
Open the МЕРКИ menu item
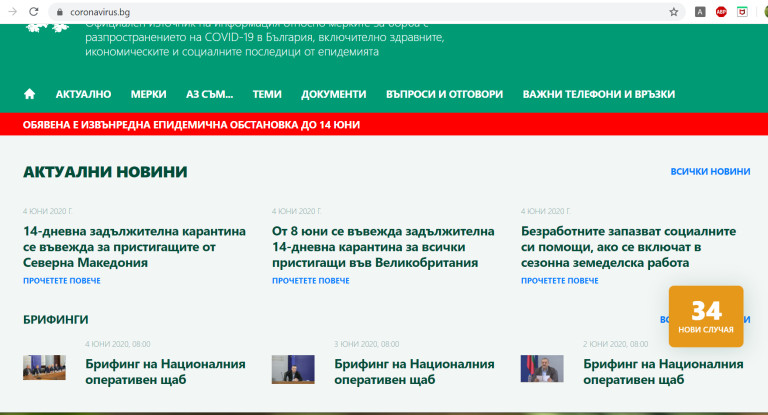pyautogui.click(x=148, y=94)
